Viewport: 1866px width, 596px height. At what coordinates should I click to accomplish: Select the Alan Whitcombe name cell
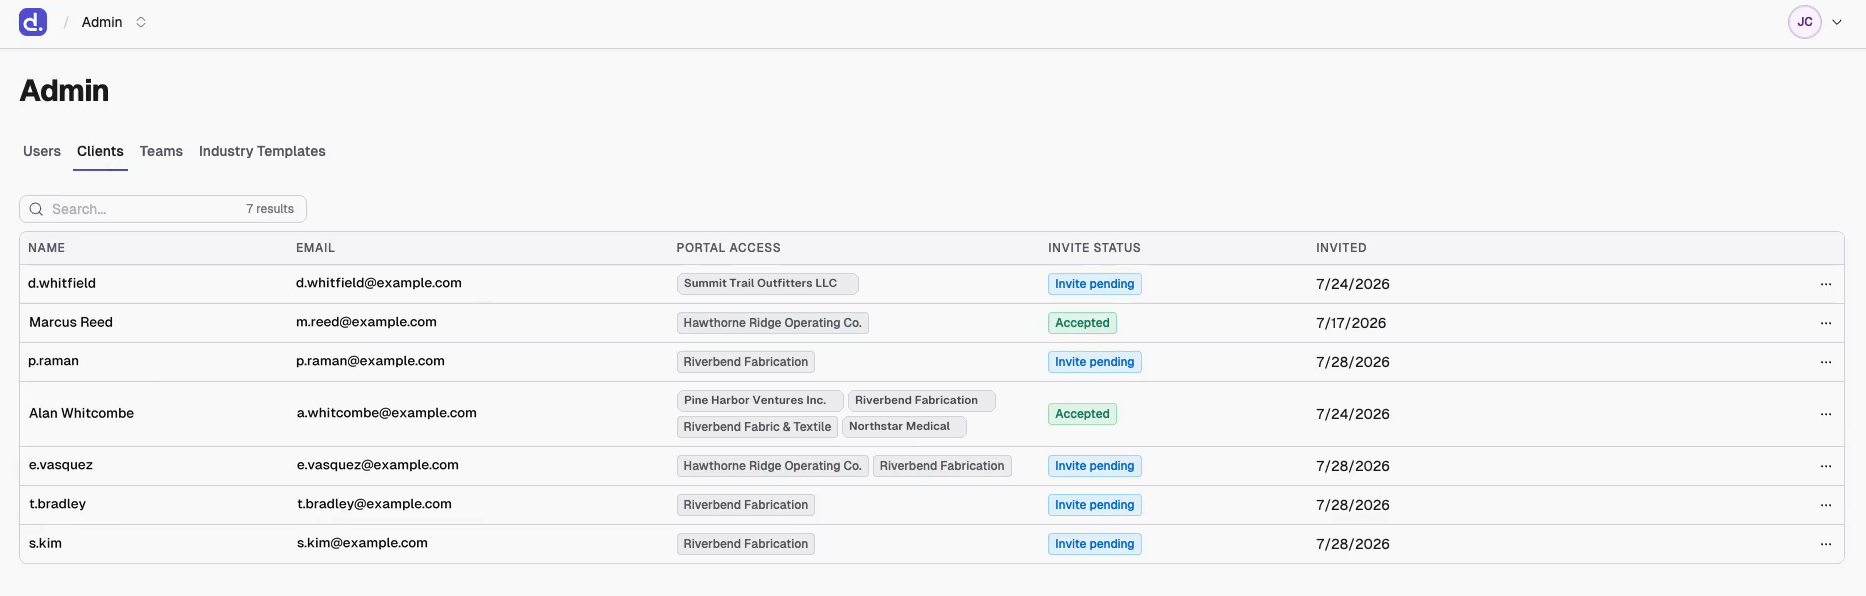pos(81,413)
